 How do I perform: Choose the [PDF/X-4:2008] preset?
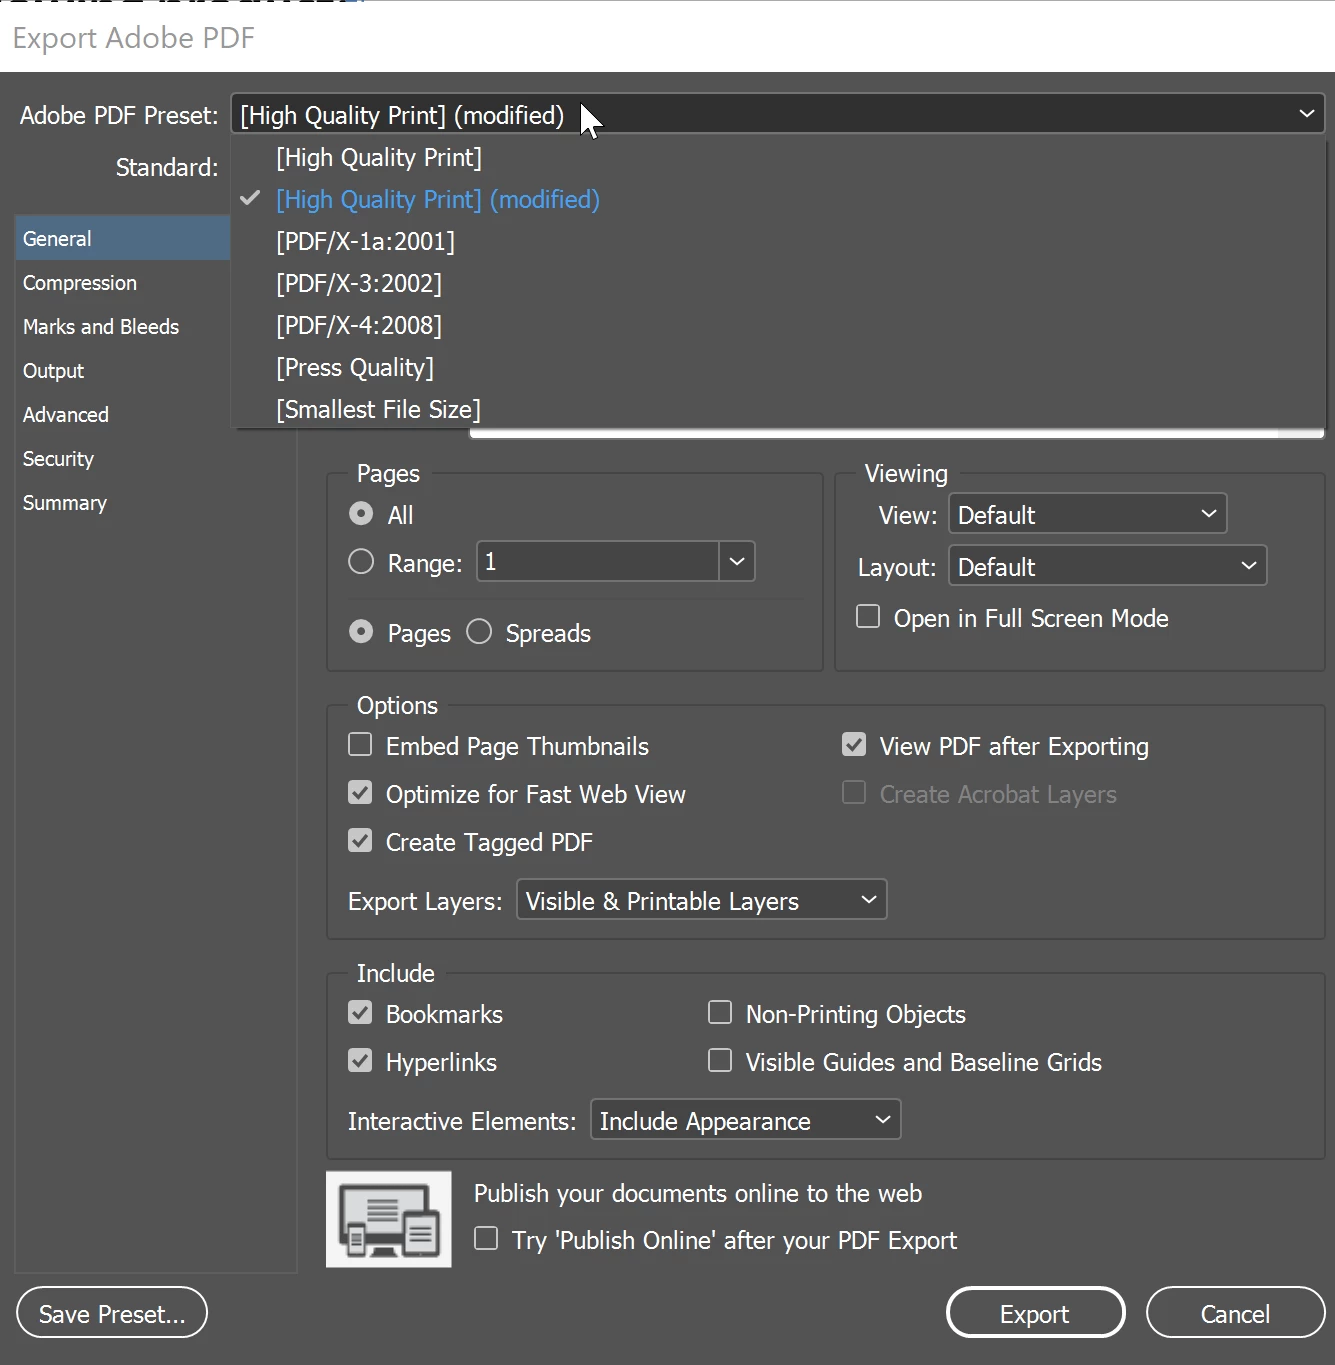coord(778,326)
